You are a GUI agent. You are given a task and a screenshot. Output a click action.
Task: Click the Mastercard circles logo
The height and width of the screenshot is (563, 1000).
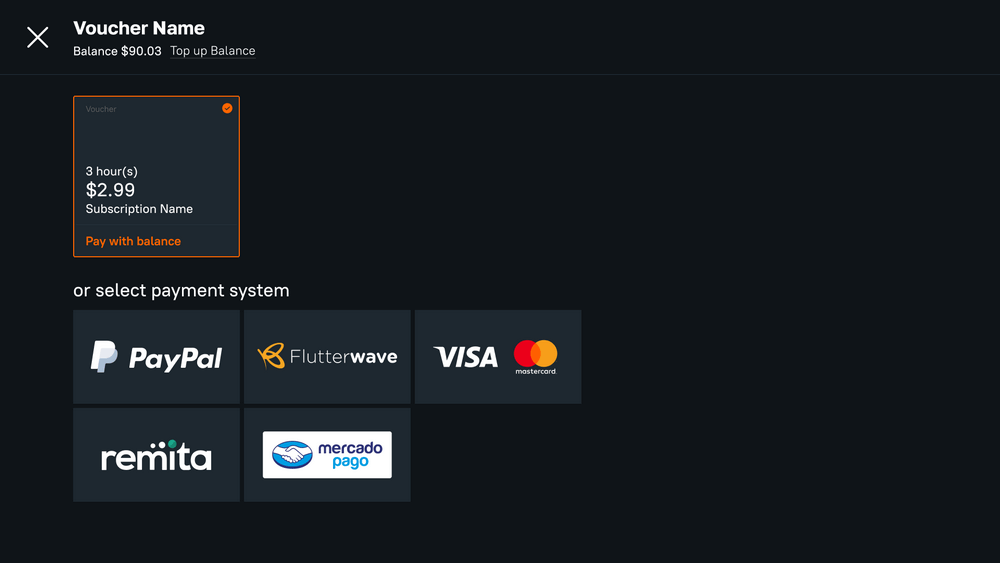[535, 355]
